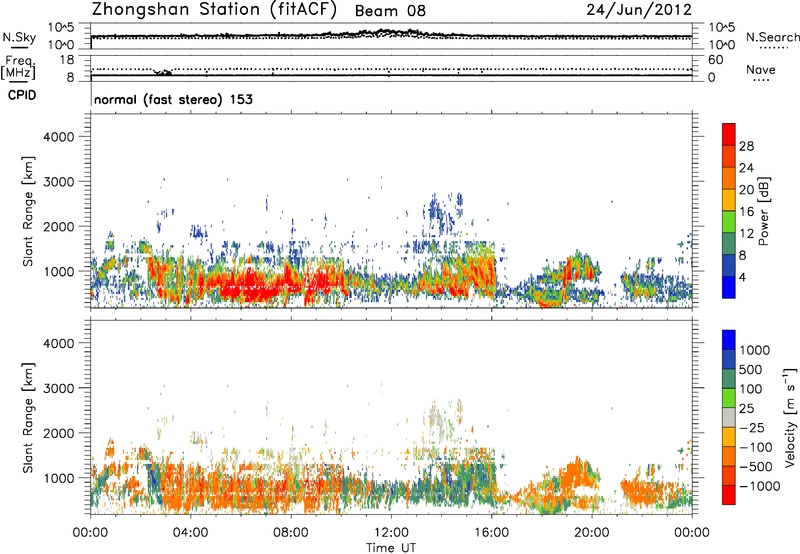The width and height of the screenshot is (800, 554).
Task: Click the '1000' tick on Velocity scale
Action: (754, 350)
